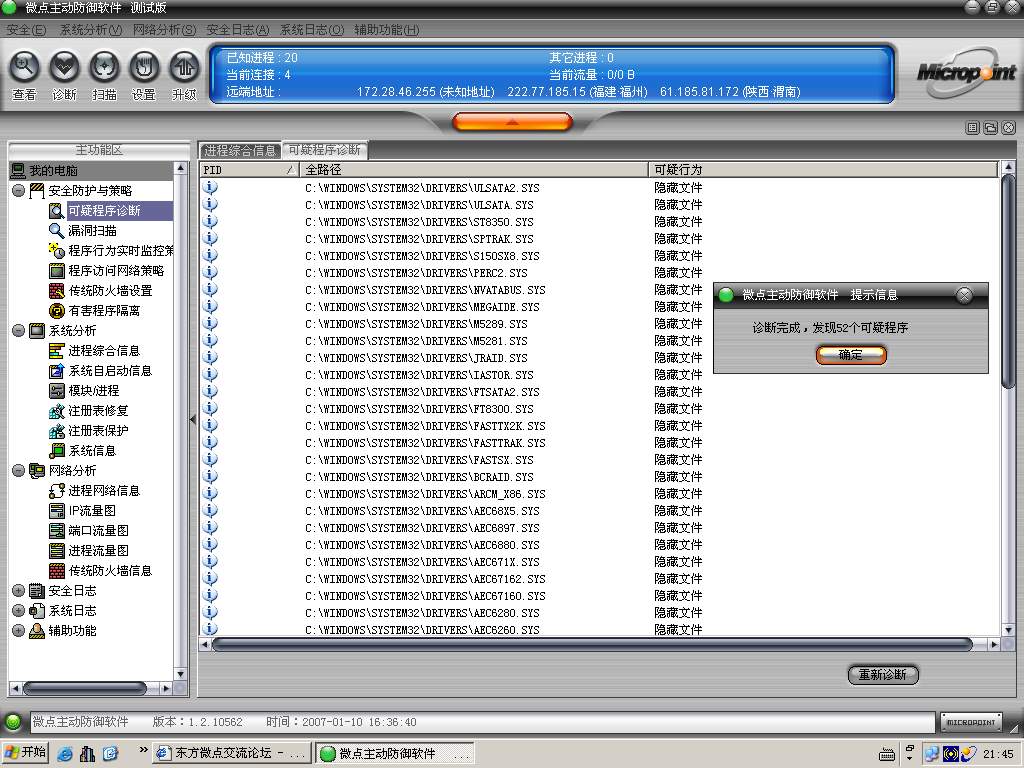Click list vertical scrollbar down arrow

[1008, 630]
